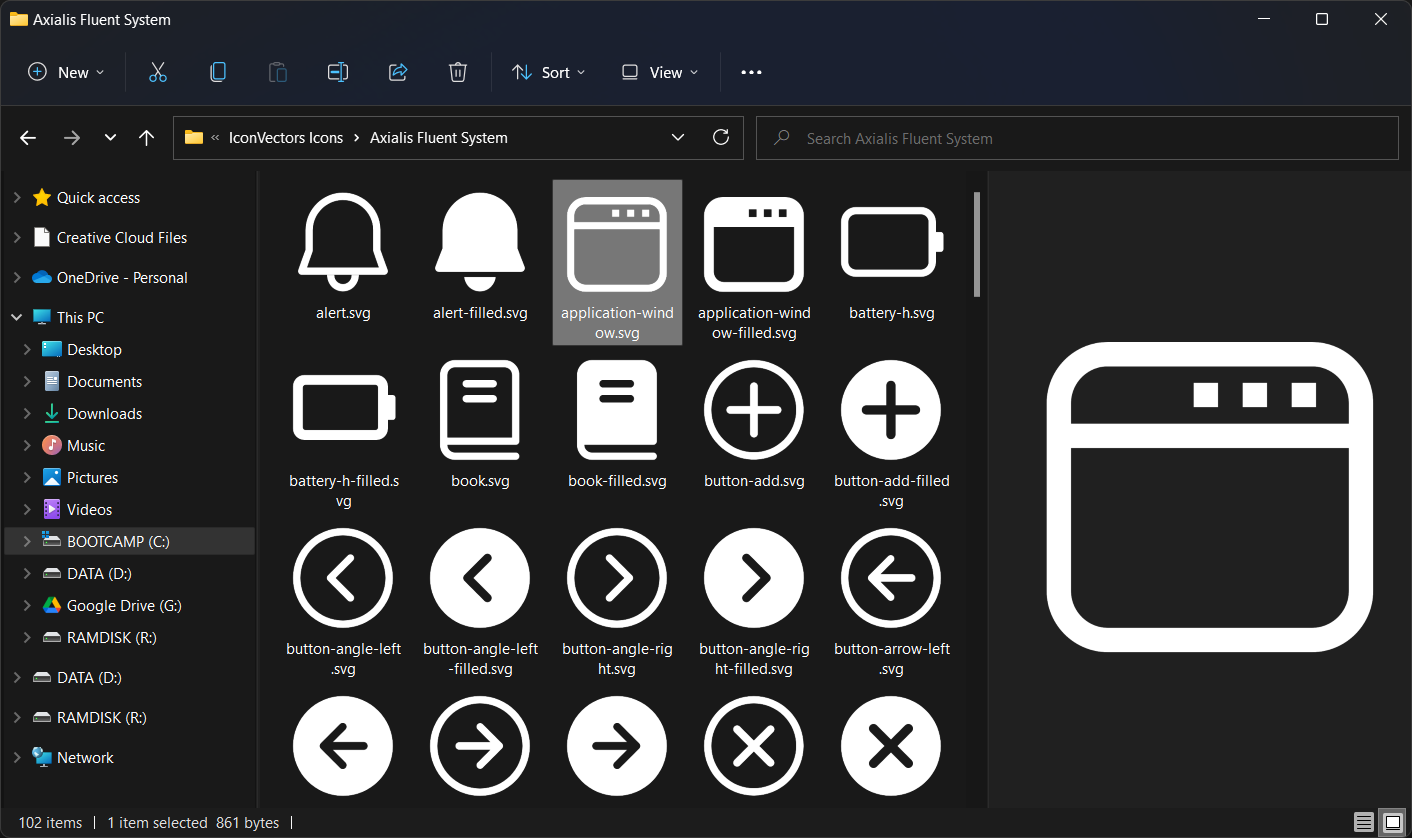This screenshot has width=1412, height=838.
Task: Open the New menu
Action: tap(66, 71)
